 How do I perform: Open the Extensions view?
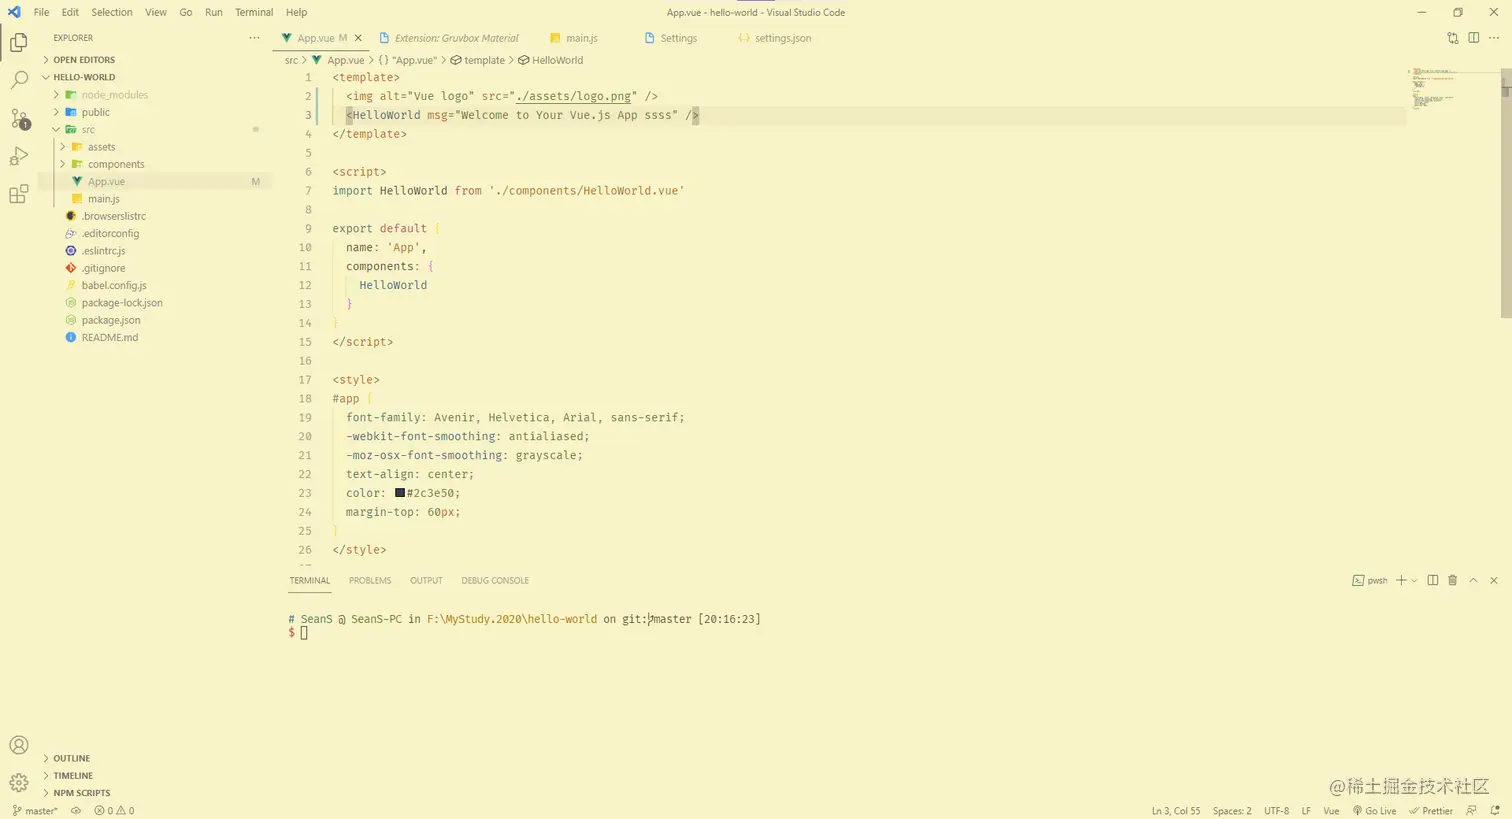(x=19, y=194)
